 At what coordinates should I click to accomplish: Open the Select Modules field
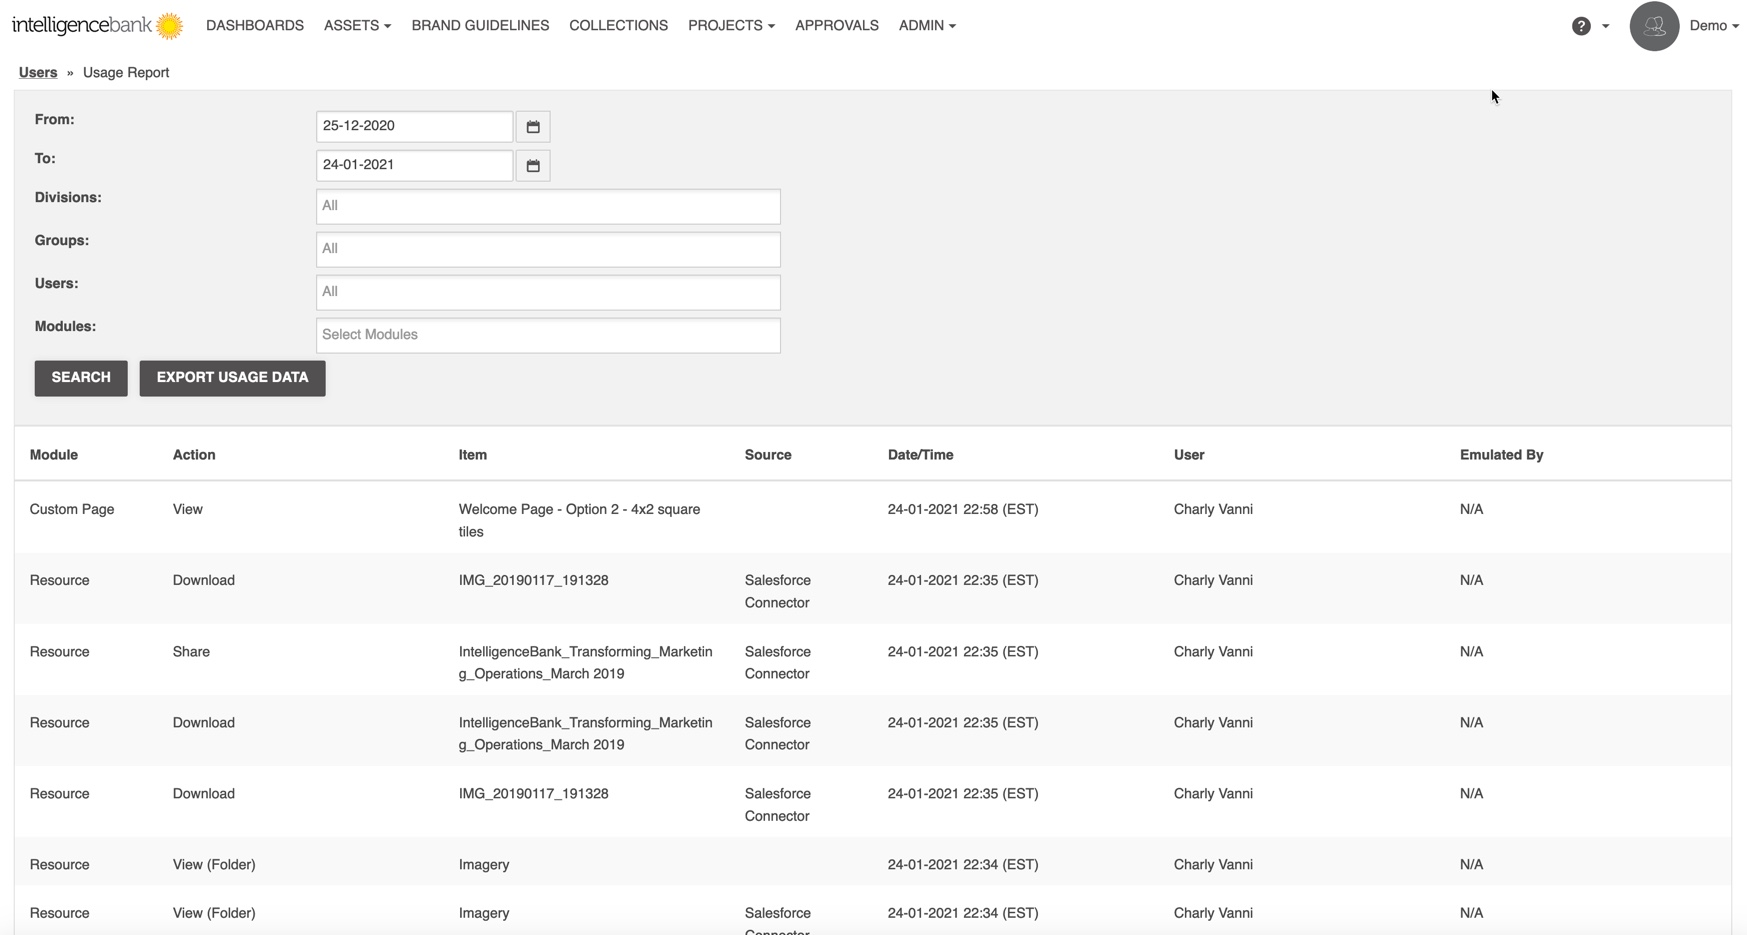pyautogui.click(x=548, y=335)
